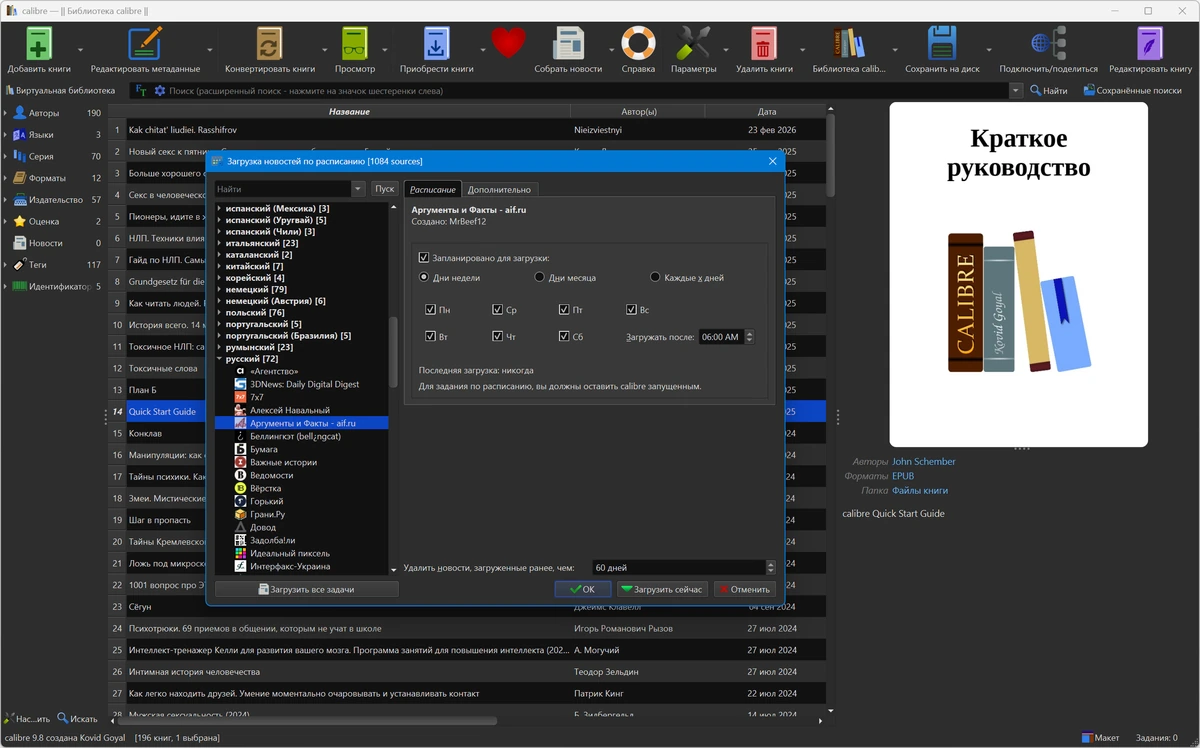
Task: Click the Convert books icon
Action: (x=270, y=44)
